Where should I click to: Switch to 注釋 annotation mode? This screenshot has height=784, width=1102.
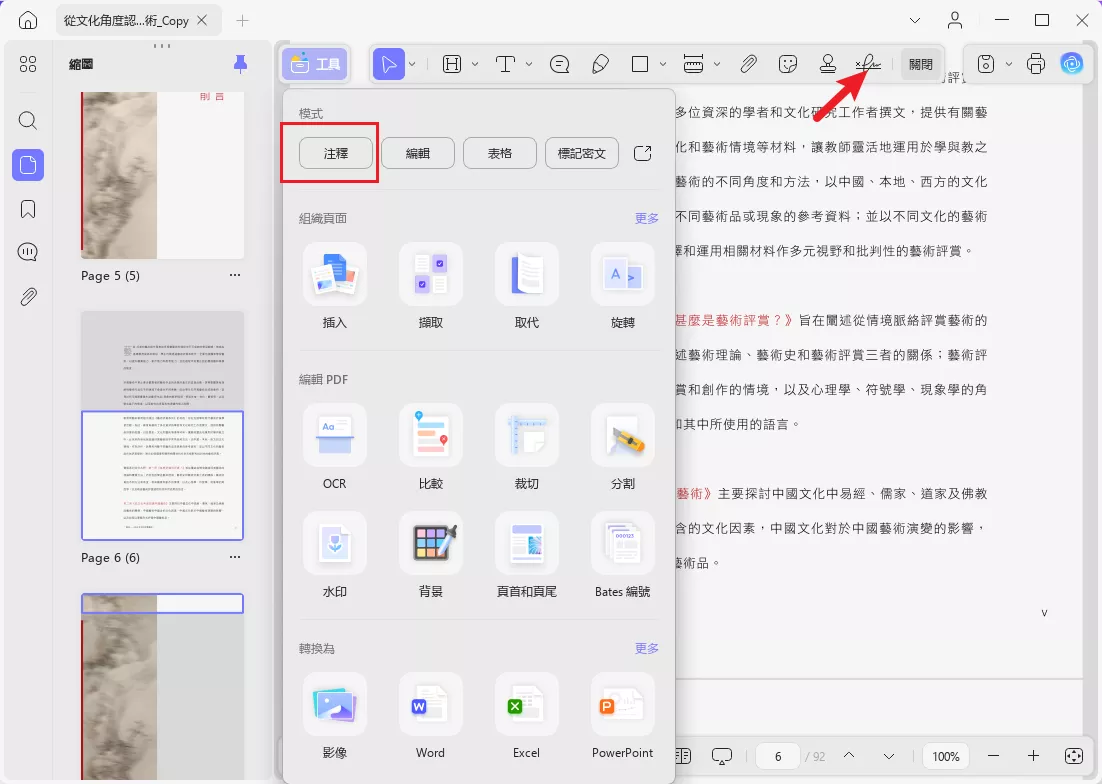tap(336, 153)
